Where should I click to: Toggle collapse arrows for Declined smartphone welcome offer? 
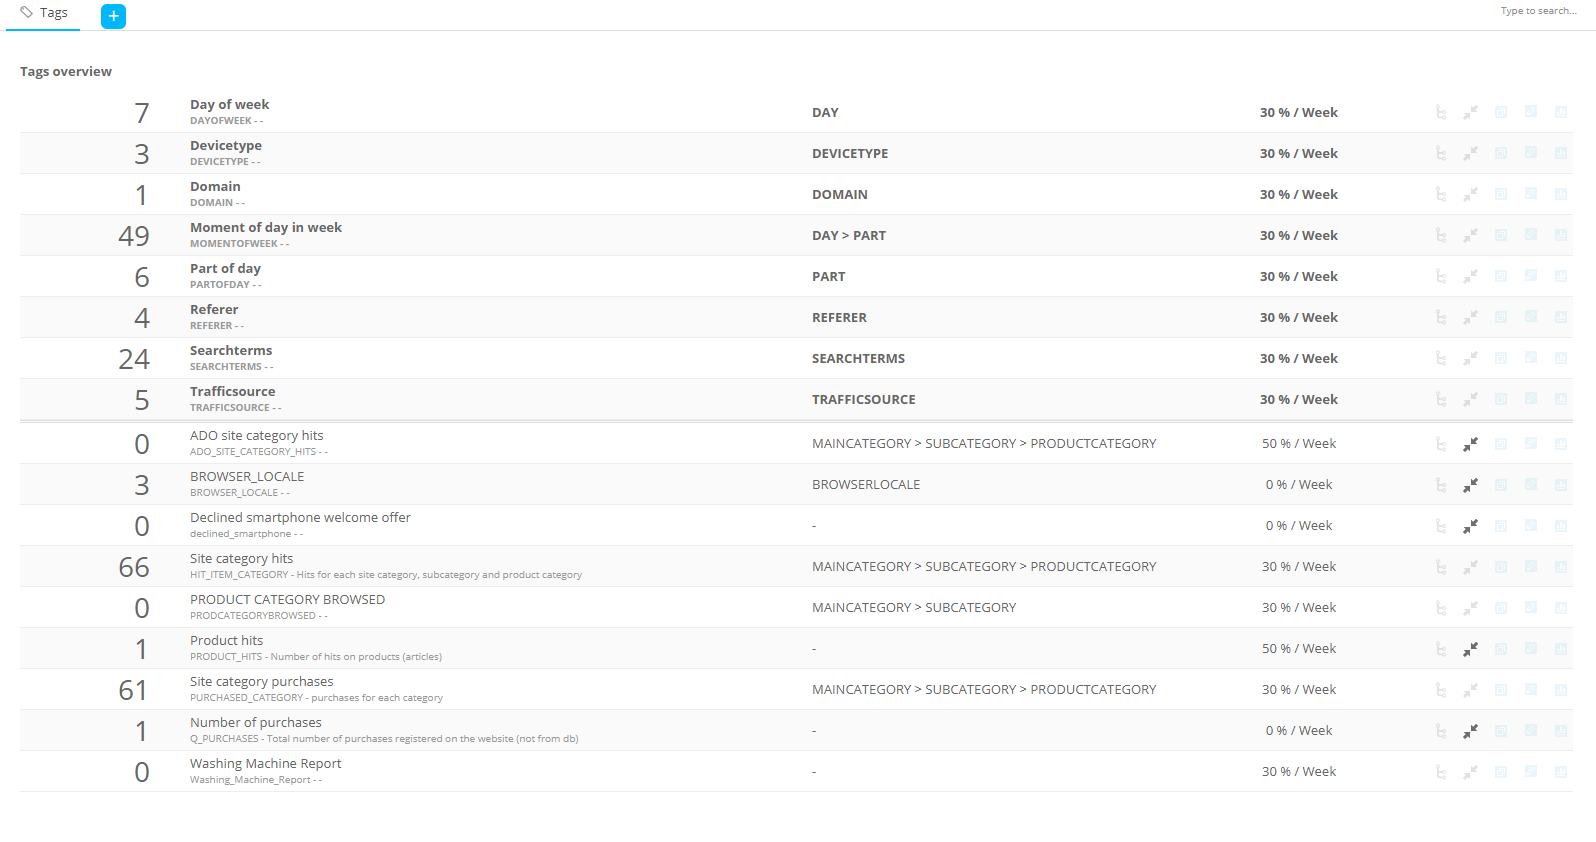(1471, 526)
